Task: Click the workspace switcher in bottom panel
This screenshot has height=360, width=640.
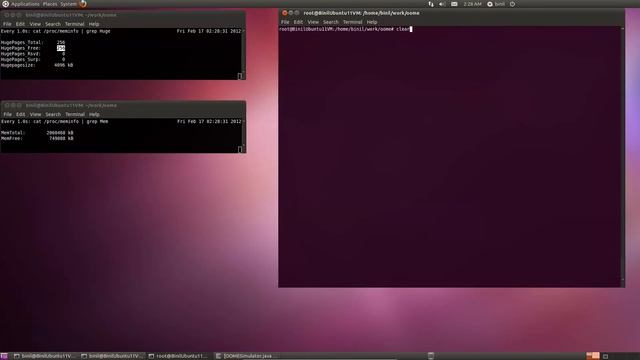Action: (593, 356)
